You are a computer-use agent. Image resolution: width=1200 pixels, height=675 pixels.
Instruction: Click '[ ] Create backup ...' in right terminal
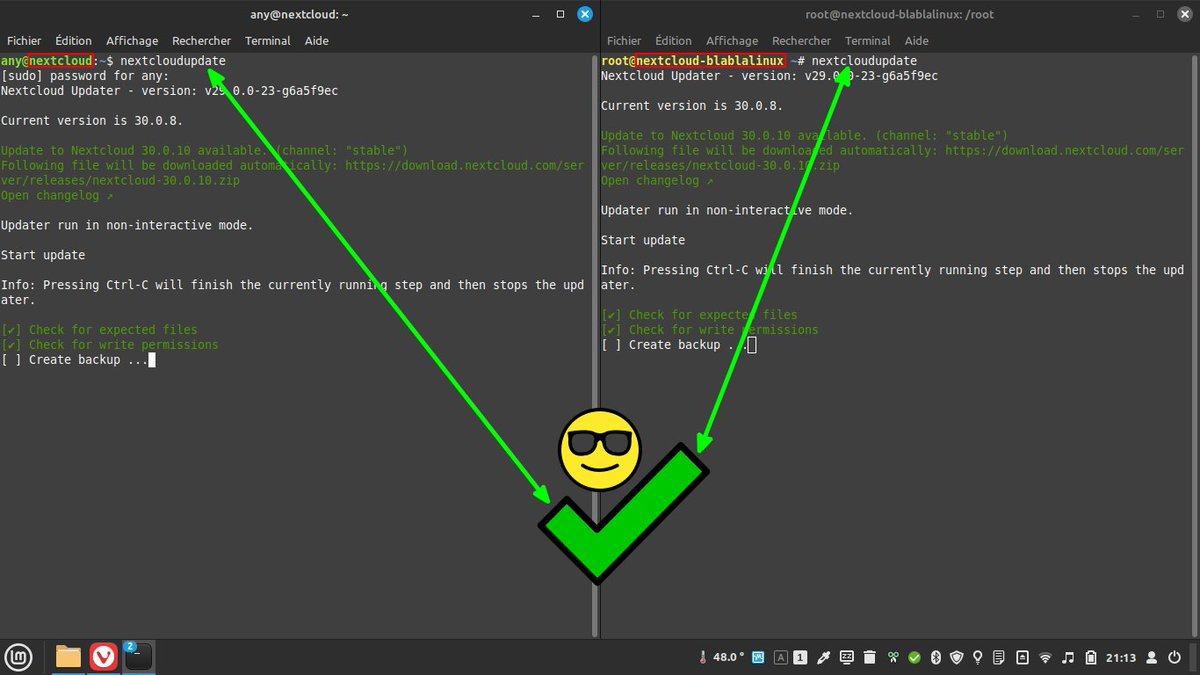coord(674,345)
